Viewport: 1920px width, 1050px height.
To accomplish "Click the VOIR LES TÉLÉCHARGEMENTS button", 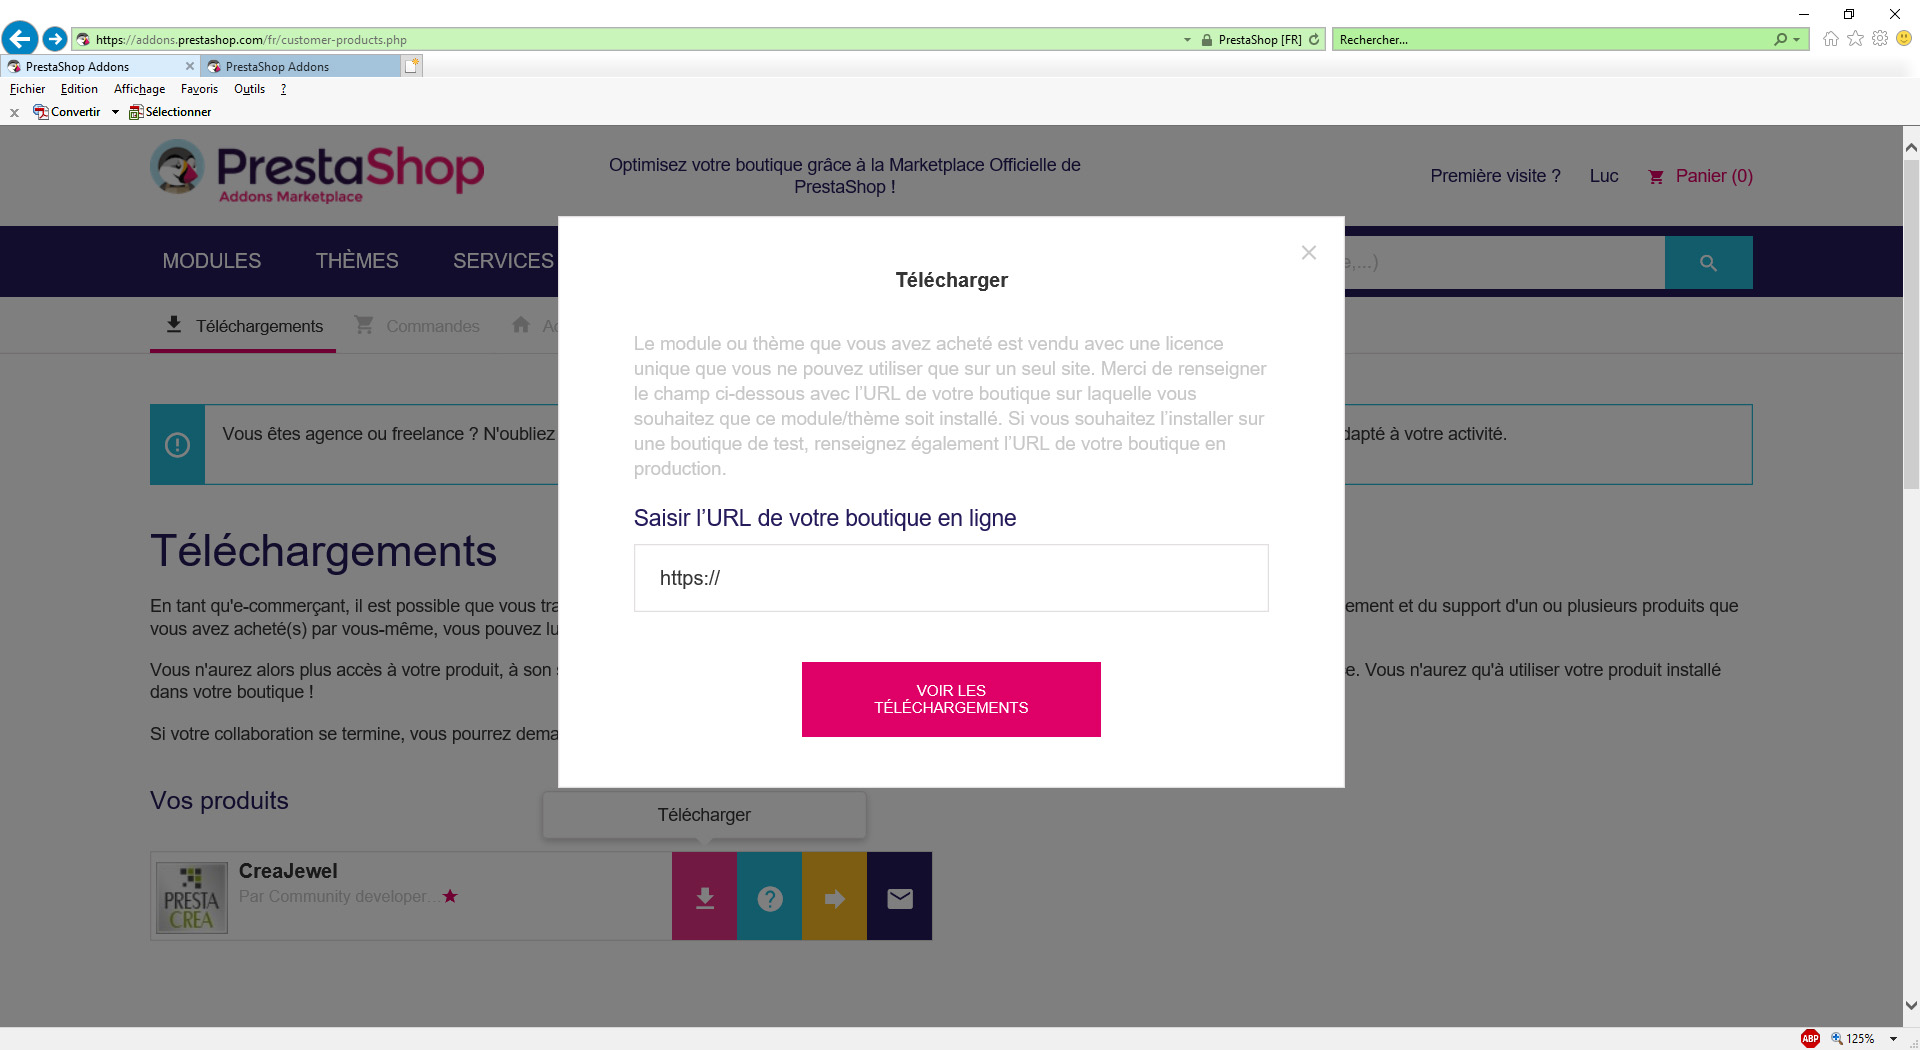I will [x=951, y=699].
